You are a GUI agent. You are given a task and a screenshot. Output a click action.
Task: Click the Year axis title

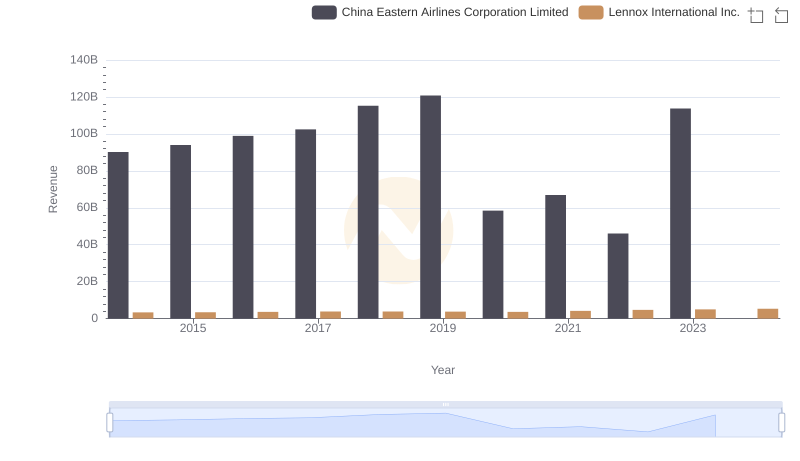443,370
